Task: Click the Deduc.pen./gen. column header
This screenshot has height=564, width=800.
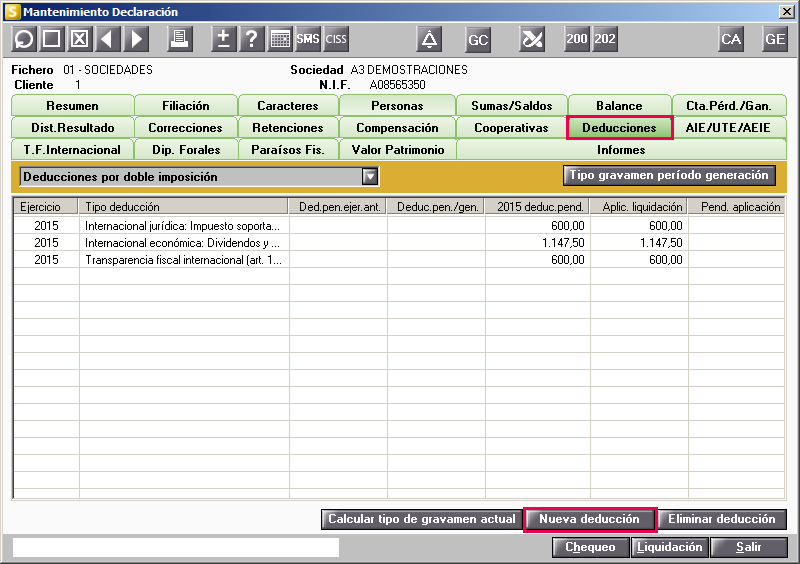Action: (436, 207)
